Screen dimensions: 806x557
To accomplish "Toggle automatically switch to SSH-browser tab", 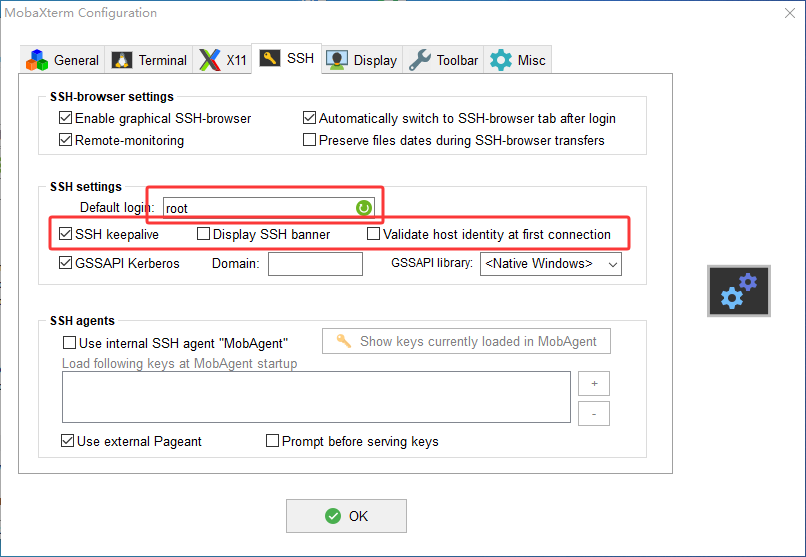I will tap(309, 118).
